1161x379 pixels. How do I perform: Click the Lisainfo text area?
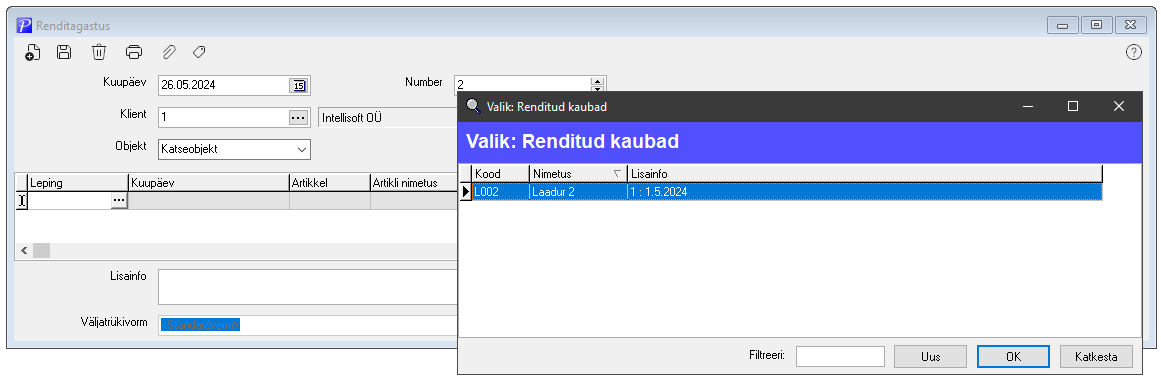[307, 286]
